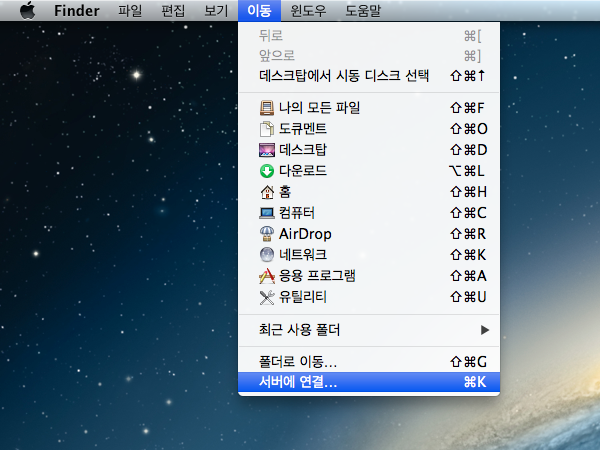Open the 보기 menu
This screenshot has width=600, height=450.
(x=216, y=11)
